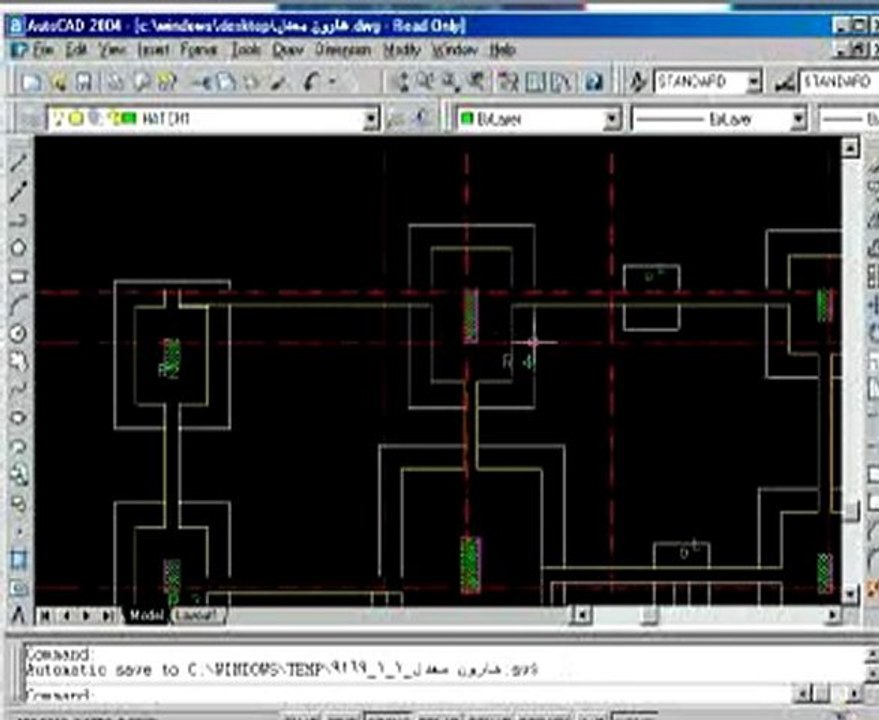The width and height of the screenshot is (879, 720).
Task: Open the Tool Palettes icon
Action: [562, 82]
